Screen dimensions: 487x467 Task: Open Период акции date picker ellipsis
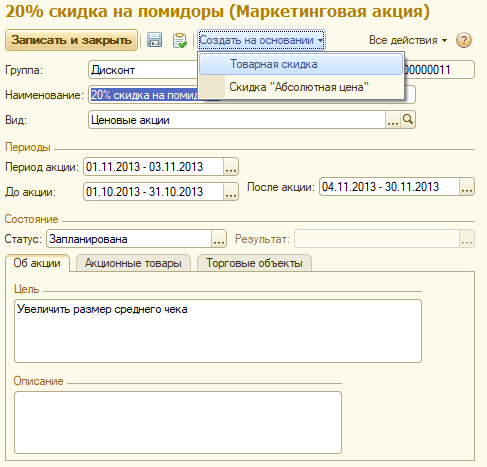click(x=231, y=167)
